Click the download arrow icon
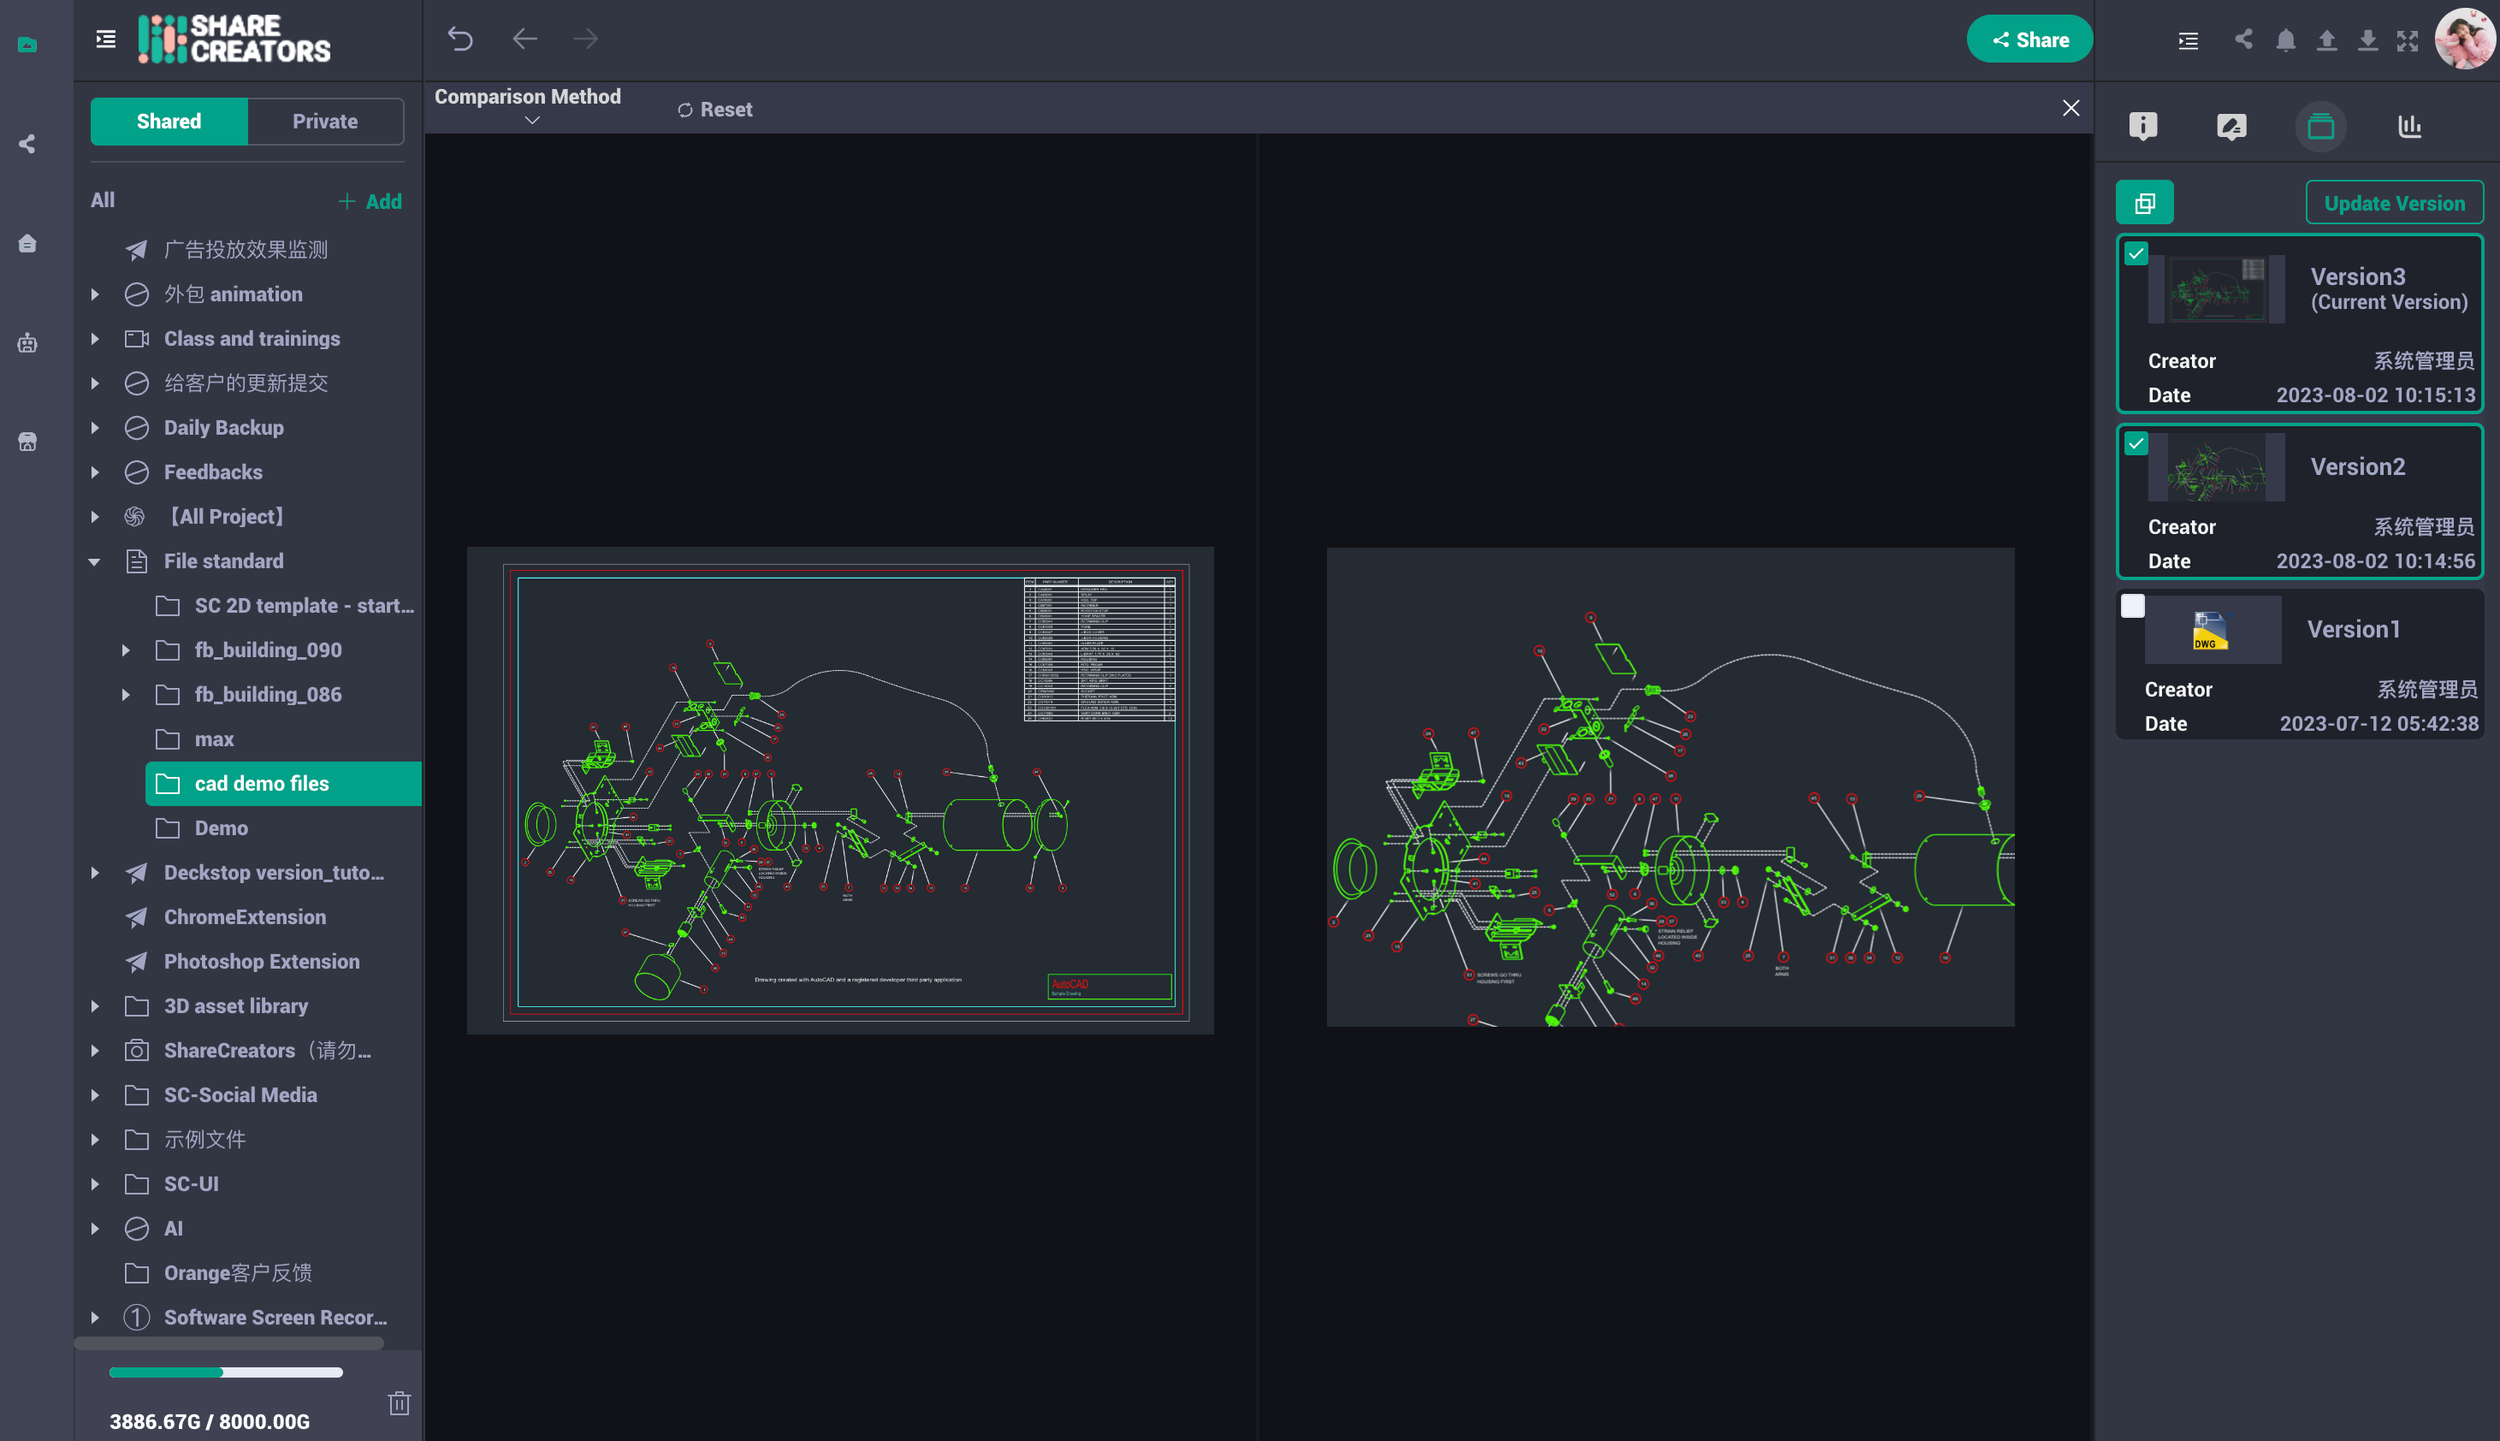 tap(2367, 40)
